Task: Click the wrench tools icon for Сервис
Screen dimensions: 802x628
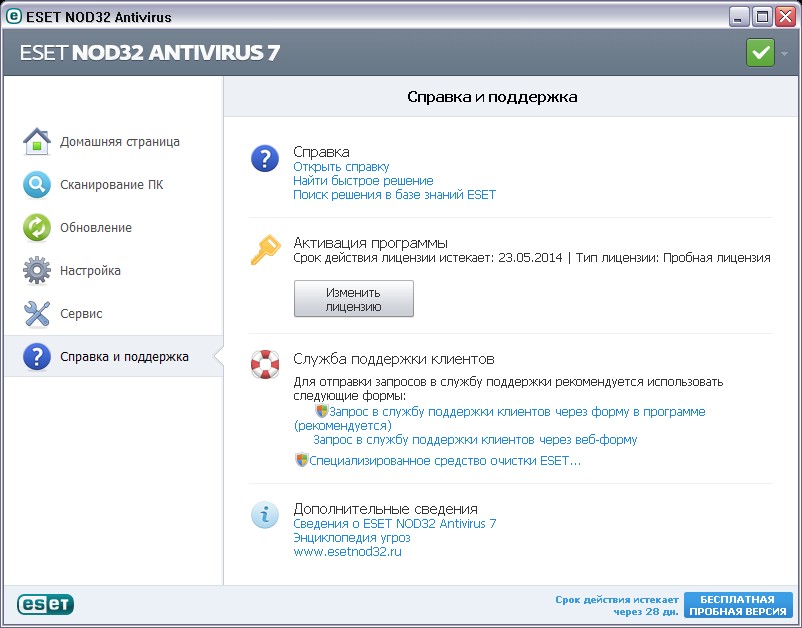Action: pos(37,313)
